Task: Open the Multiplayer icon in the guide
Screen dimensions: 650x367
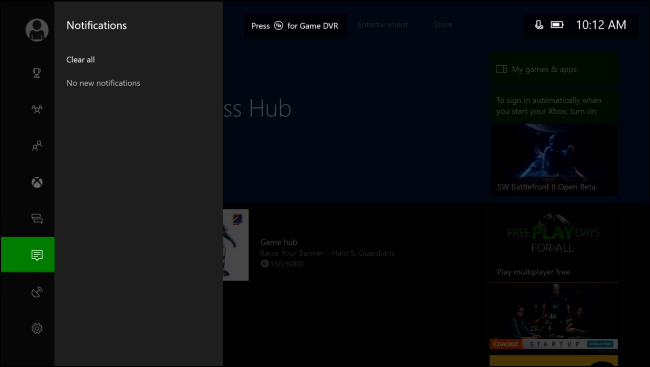Action: tap(37, 109)
